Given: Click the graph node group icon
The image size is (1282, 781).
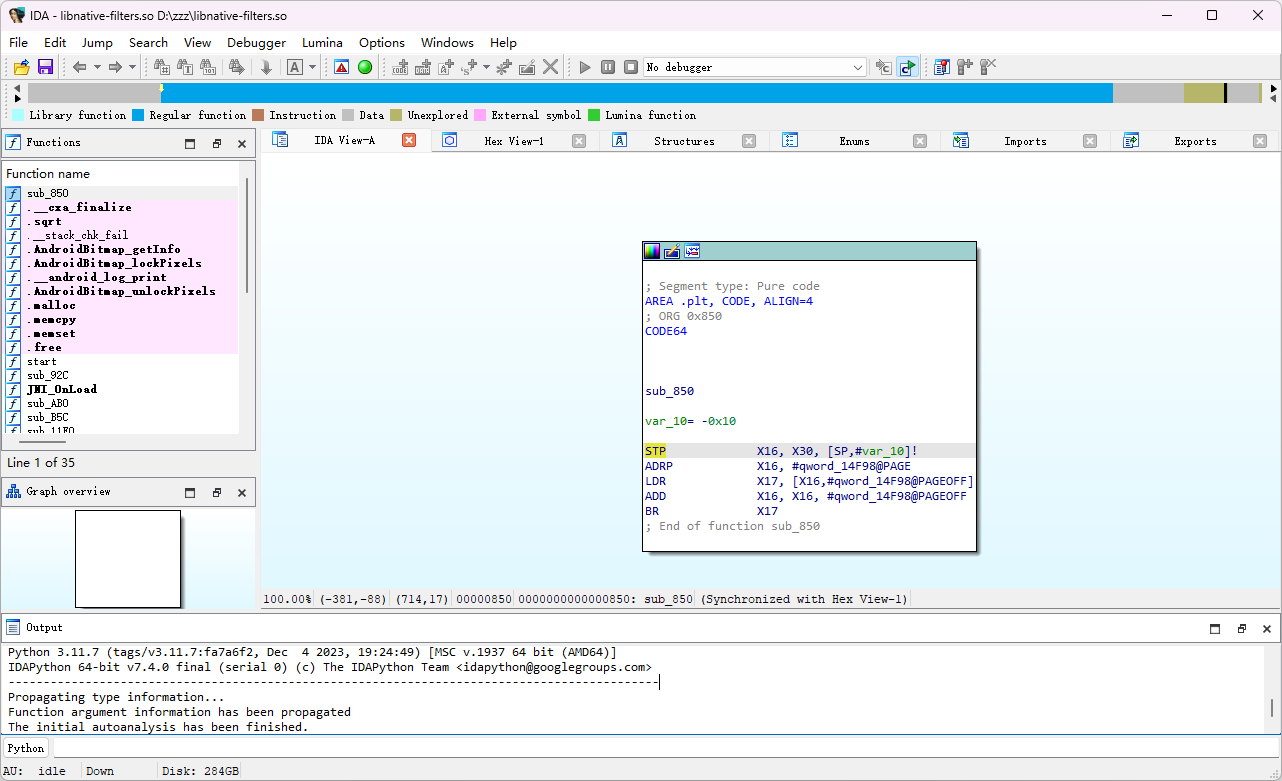Looking at the screenshot, I should 692,251.
